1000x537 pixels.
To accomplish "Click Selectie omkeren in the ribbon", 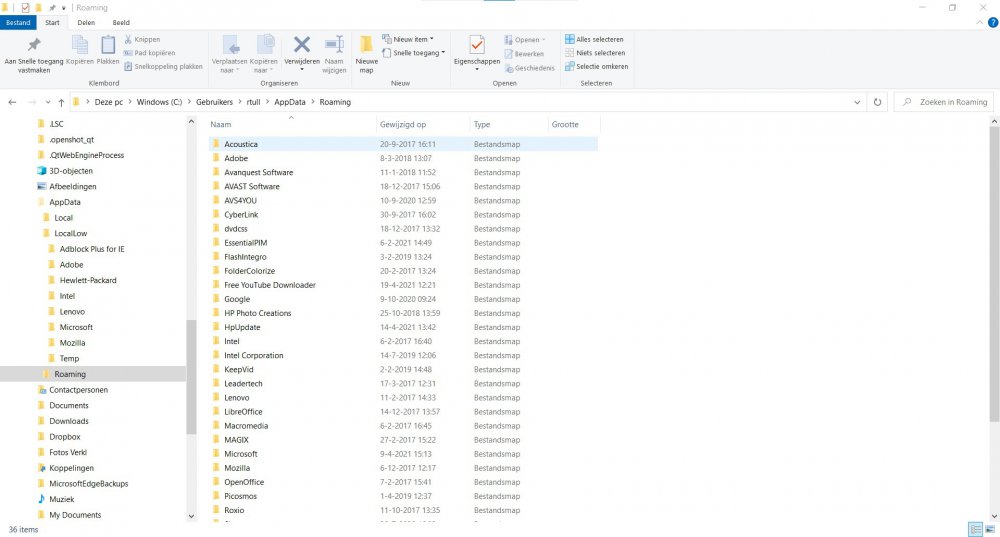I will (x=597, y=67).
